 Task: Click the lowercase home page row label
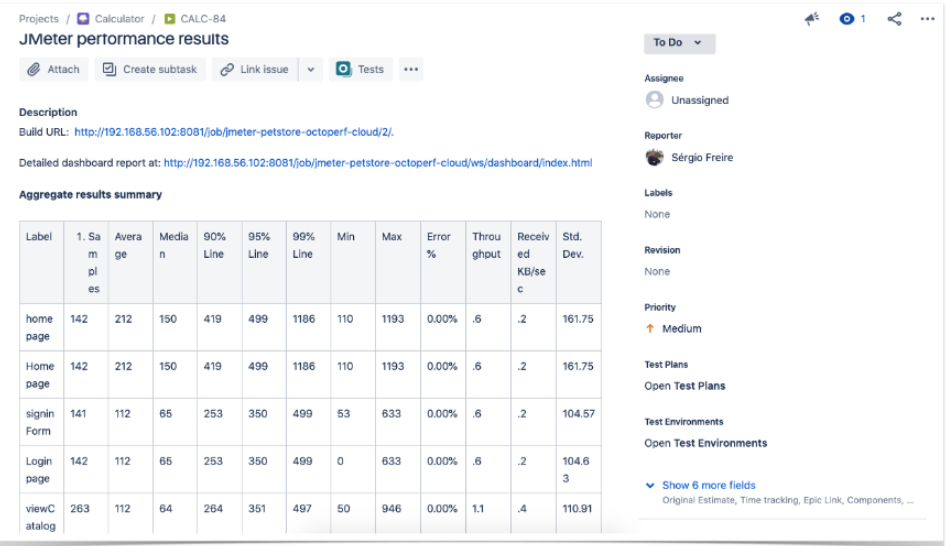[x=39, y=327]
